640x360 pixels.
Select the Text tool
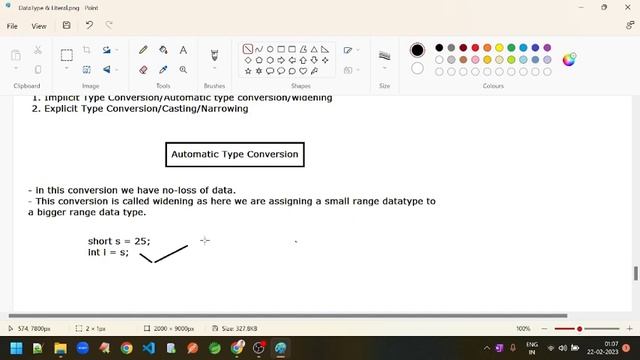tap(183, 50)
